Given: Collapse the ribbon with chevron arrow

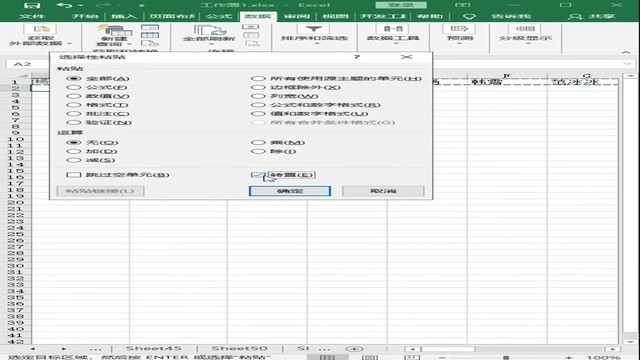Looking at the screenshot, I should point(626,52).
